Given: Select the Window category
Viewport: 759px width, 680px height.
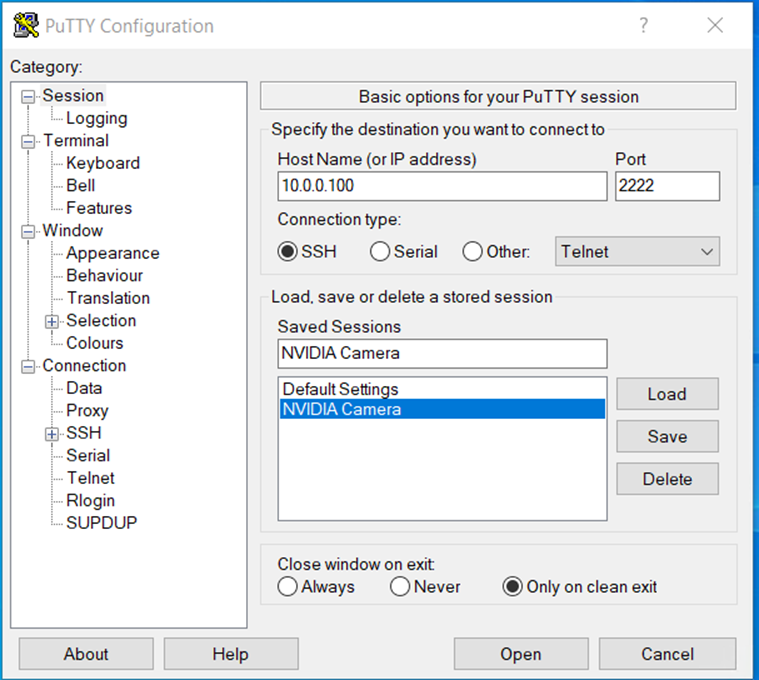Looking at the screenshot, I should pyautogui.click(x=73, y=230).
